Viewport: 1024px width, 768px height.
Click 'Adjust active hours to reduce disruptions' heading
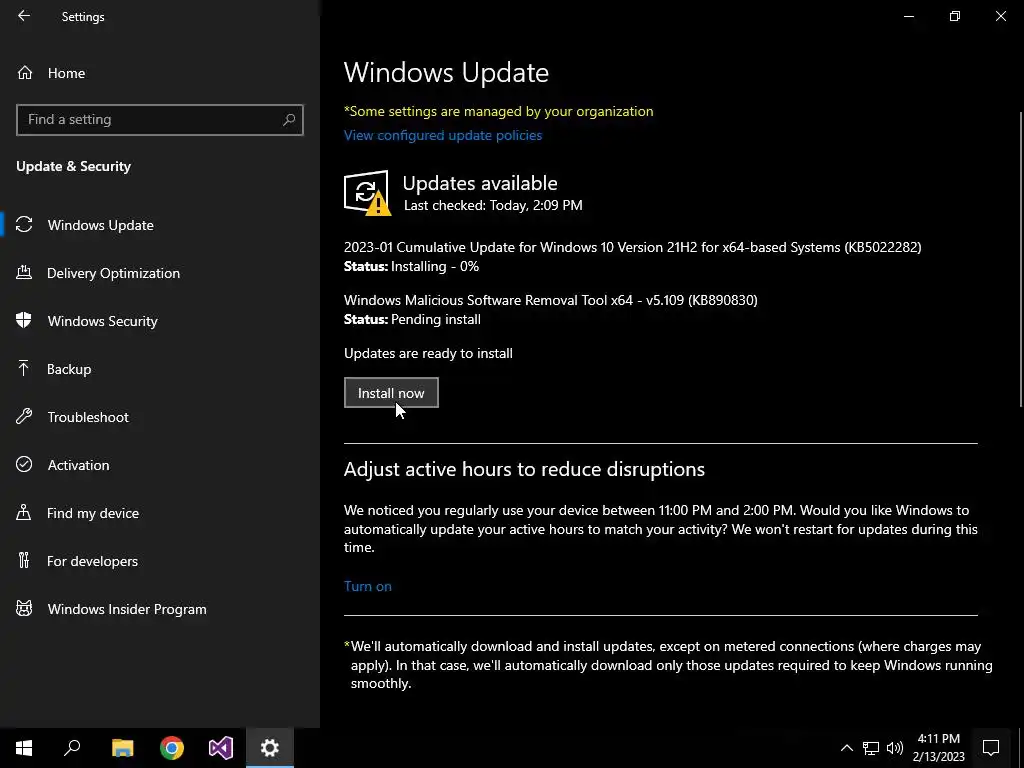524,469
